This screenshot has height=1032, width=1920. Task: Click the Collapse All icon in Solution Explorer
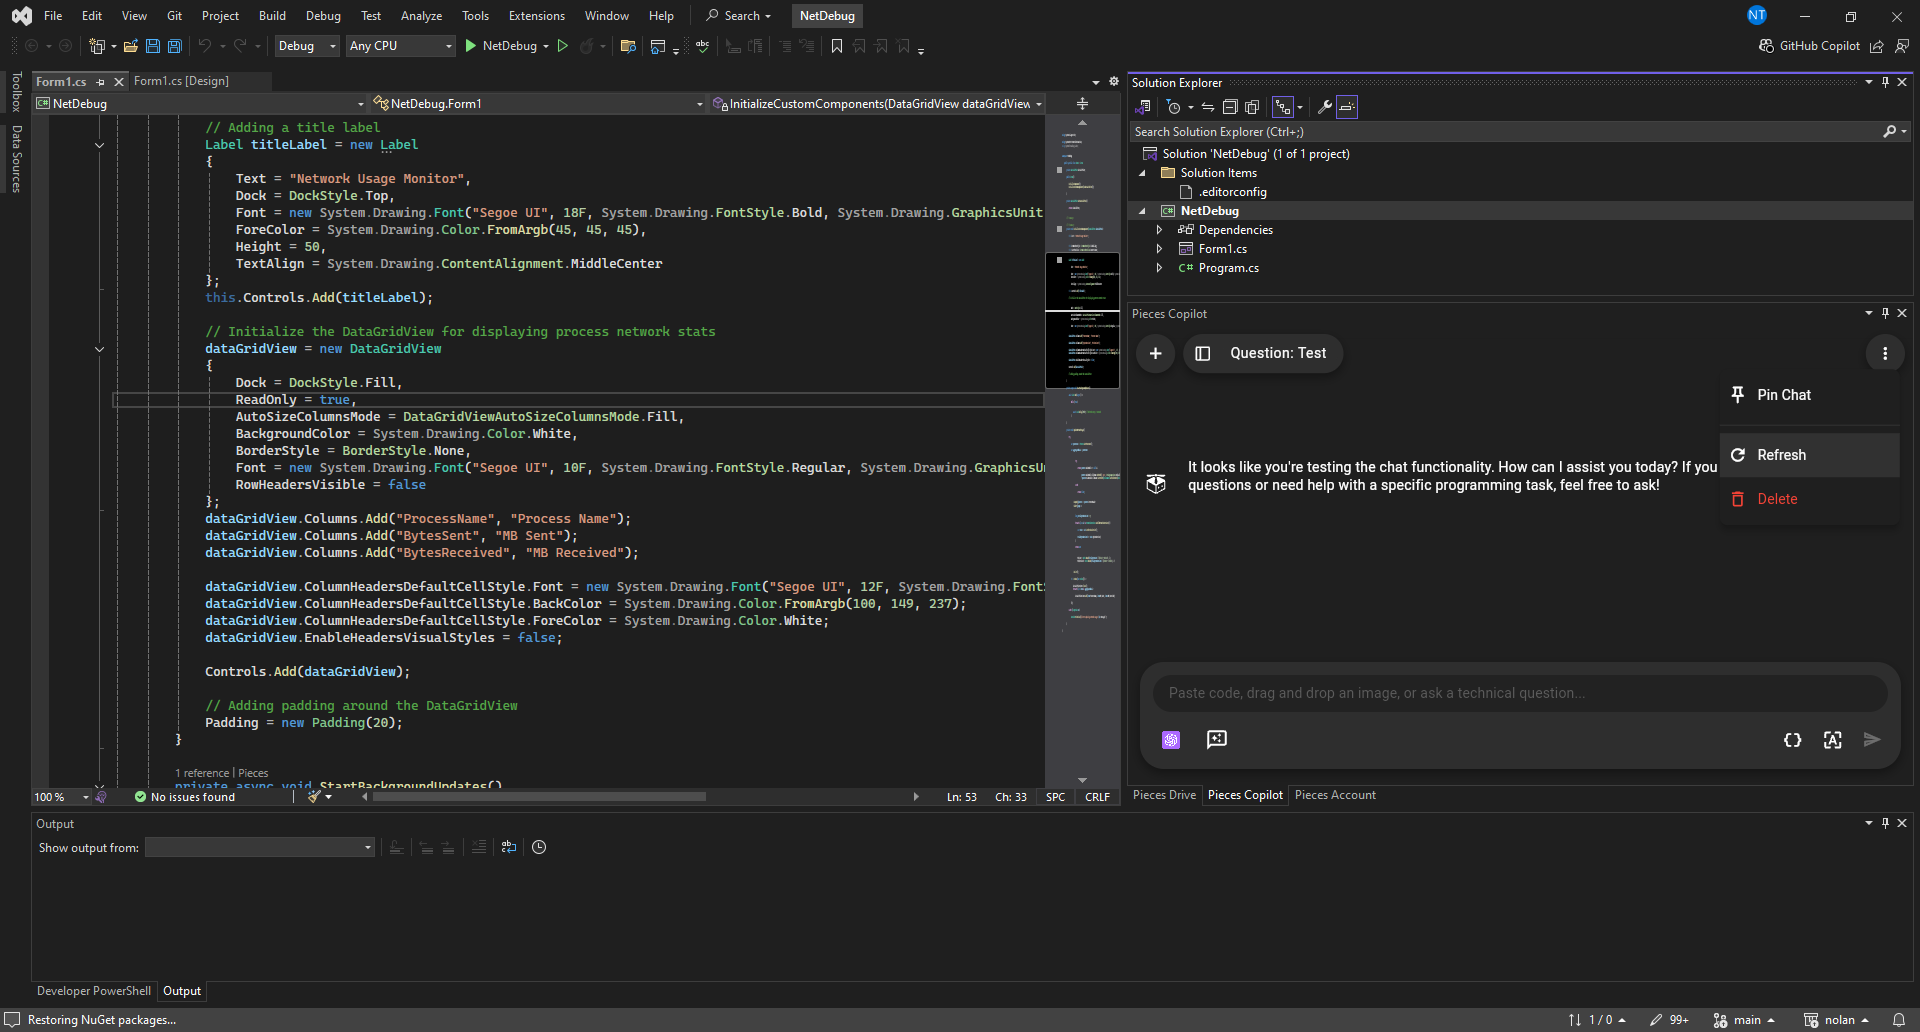click(1230, 107)
